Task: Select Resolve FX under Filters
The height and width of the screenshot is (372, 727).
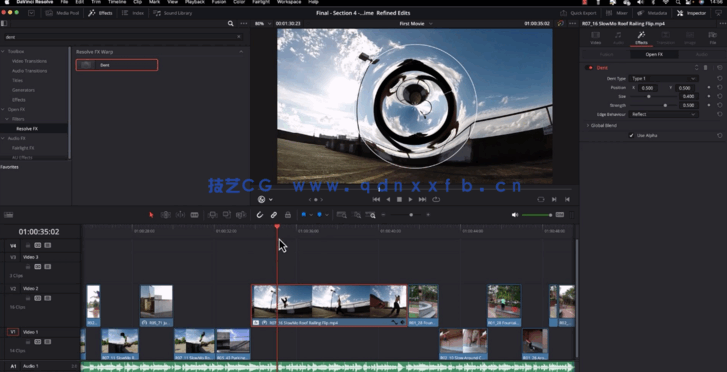Action: (x=27, y=128)
